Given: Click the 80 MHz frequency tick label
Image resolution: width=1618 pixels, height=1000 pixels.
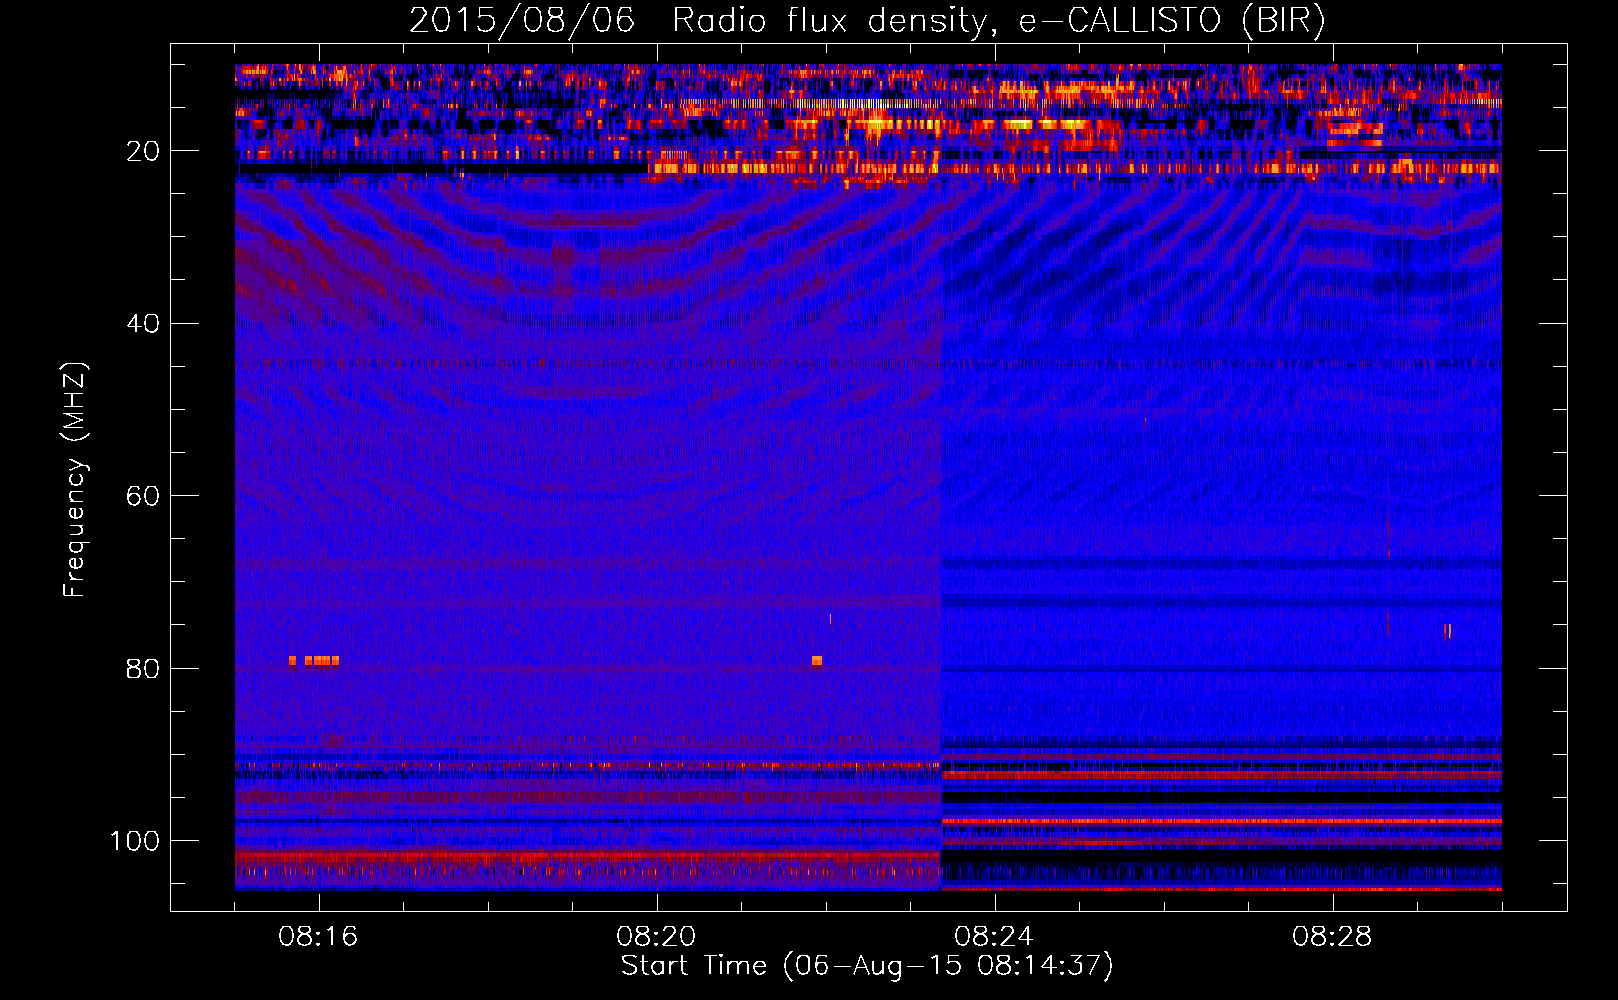Looking at the screenshot, I should (143, 669).
